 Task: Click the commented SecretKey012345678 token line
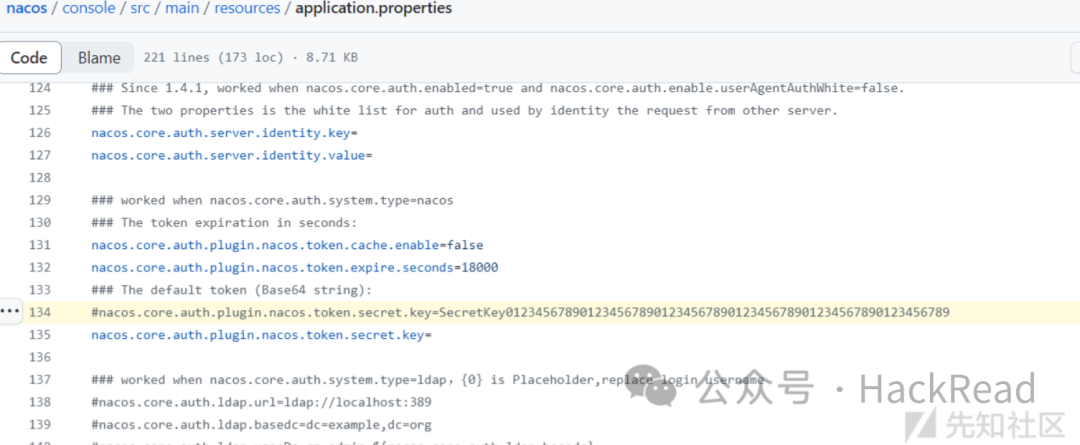point(520,312)
